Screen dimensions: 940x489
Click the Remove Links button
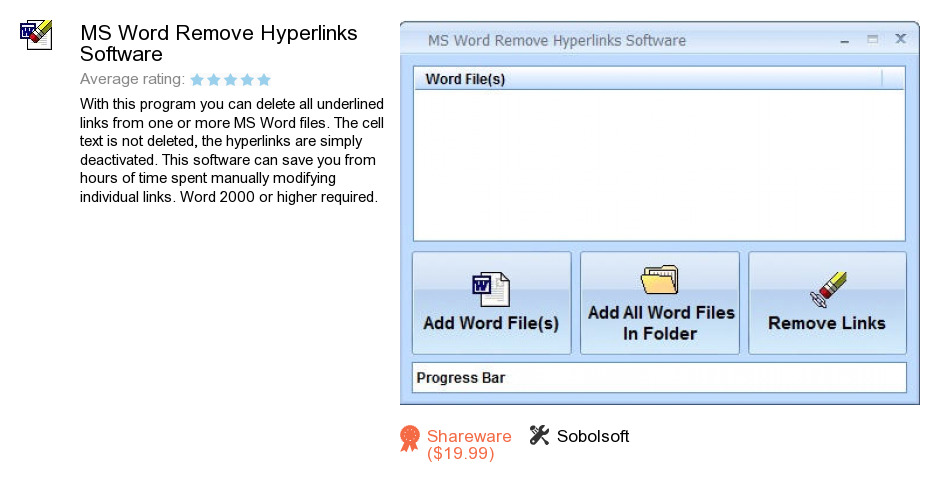pyautogui.click(x=827, y=303)
